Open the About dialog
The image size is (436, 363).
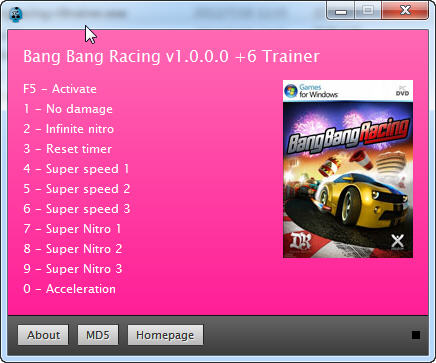[x=43, y=335]
